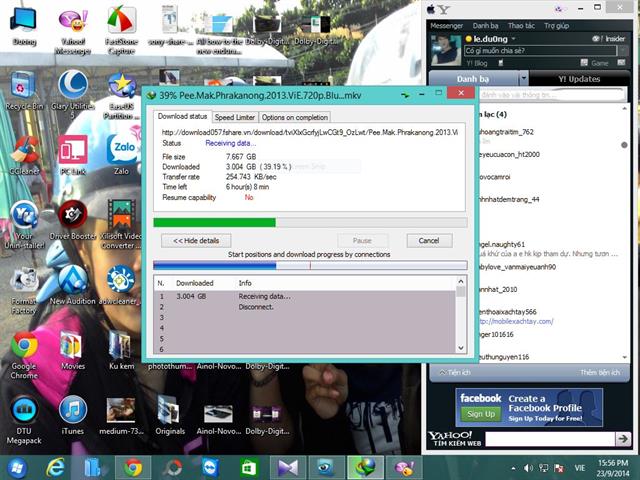This screenshot has height=480, width=640.
Task: Switch to Y! Updates tab
Action: click(x=578, y=79)
